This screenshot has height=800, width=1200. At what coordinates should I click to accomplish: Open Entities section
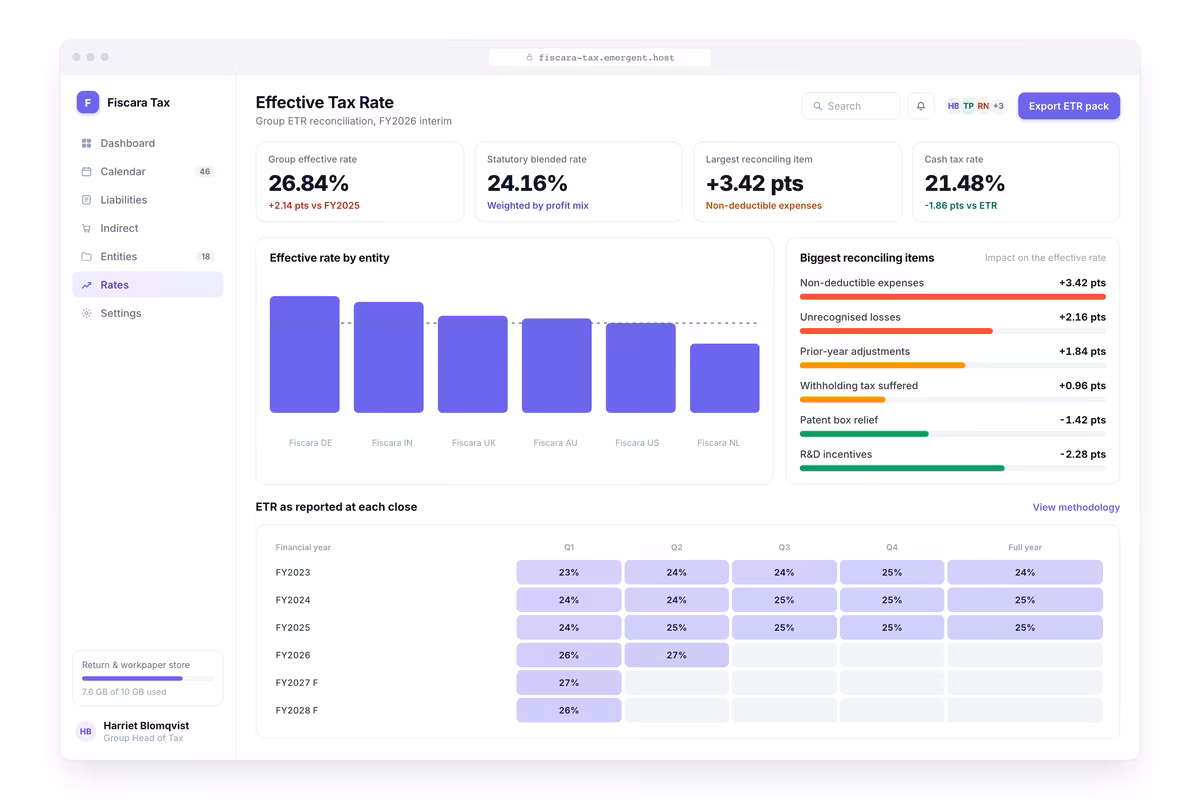coord(148,257)
